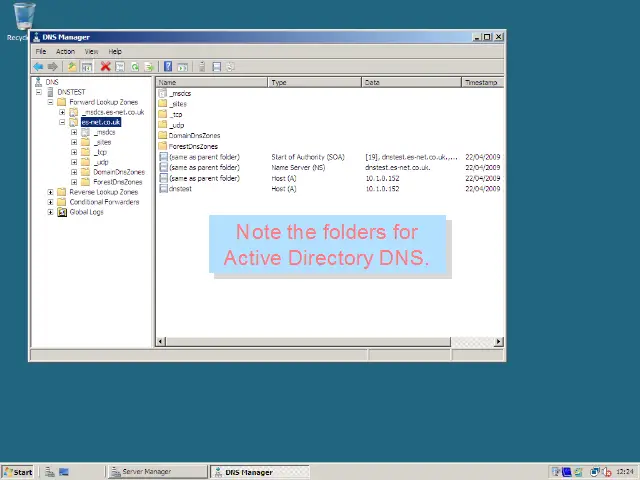This screenshot has width=640, height=480.
Task: Sort by the Name column header
Action: [x=211, y=82]
